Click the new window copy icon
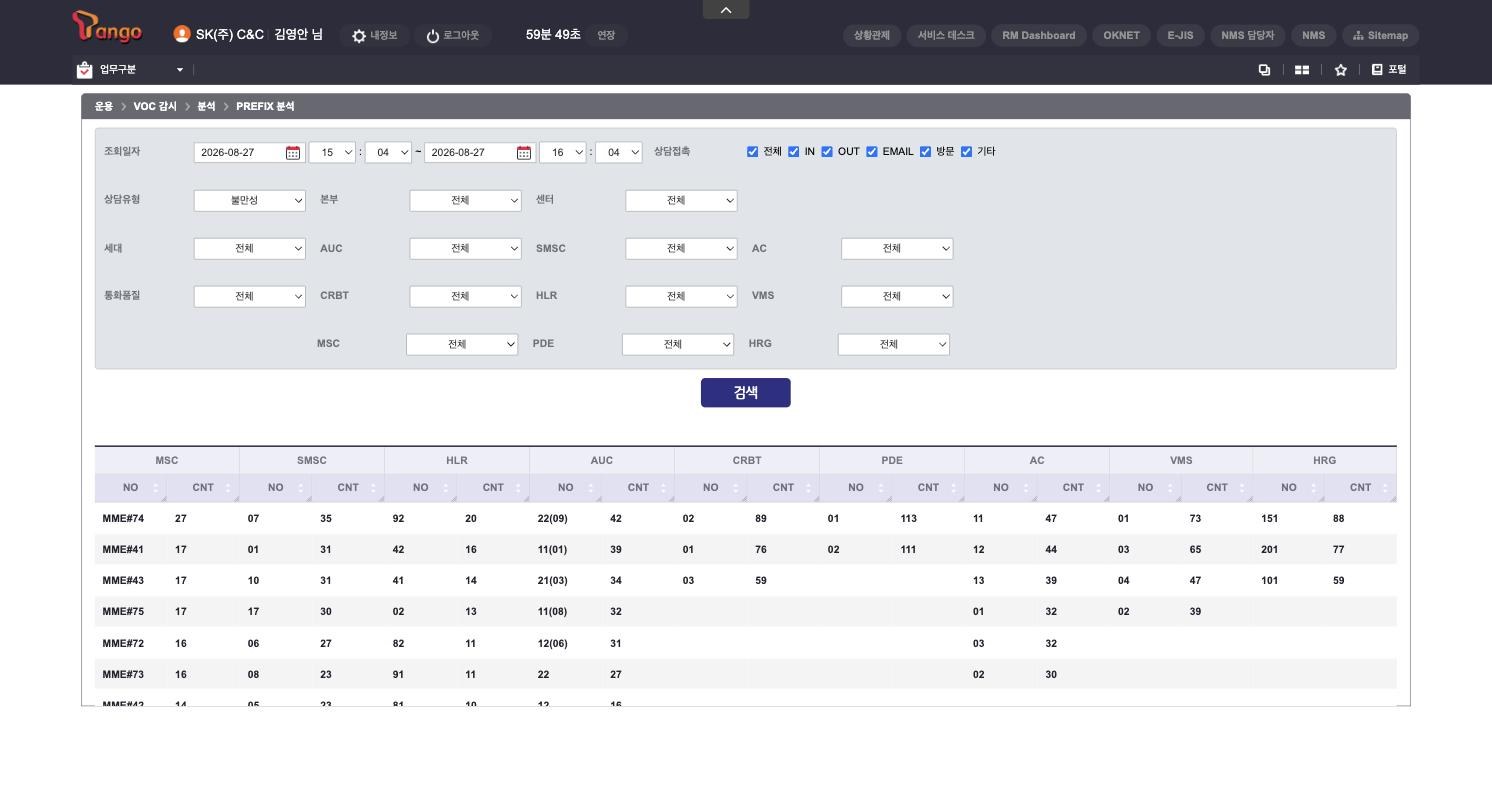Screen dimensions: 1492x812 coord(1264,70)
